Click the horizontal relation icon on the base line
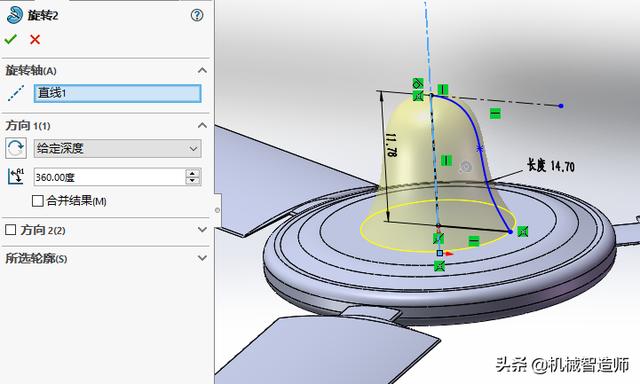This screenshot has height=384, width=640. click(473, 241)
